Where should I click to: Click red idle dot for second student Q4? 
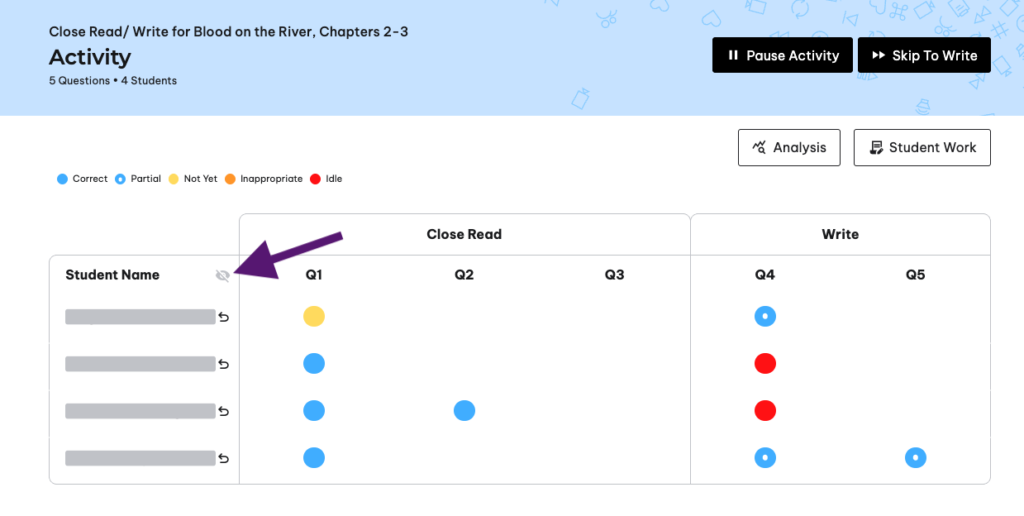[x=765, y=363]
